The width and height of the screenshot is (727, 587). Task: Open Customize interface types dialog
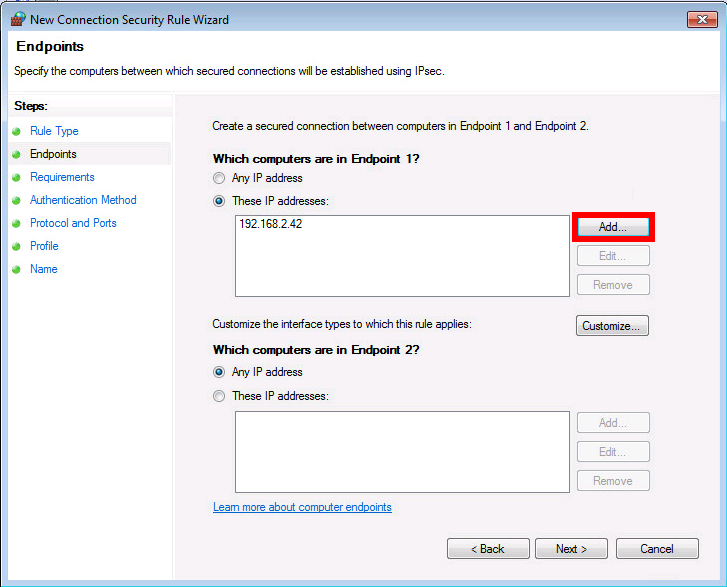click(x=612, y=326)
